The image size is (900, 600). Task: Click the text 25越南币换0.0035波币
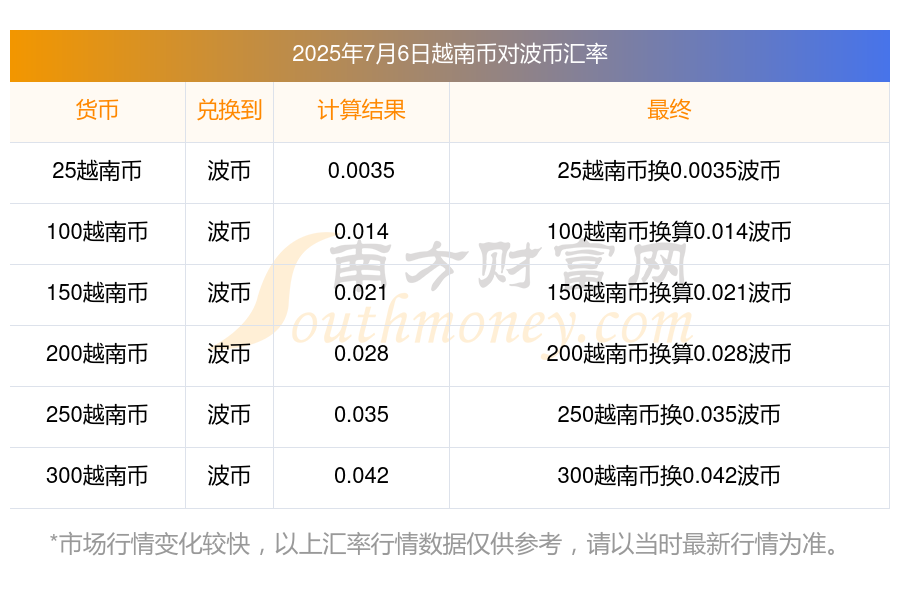tap(669, 171)
